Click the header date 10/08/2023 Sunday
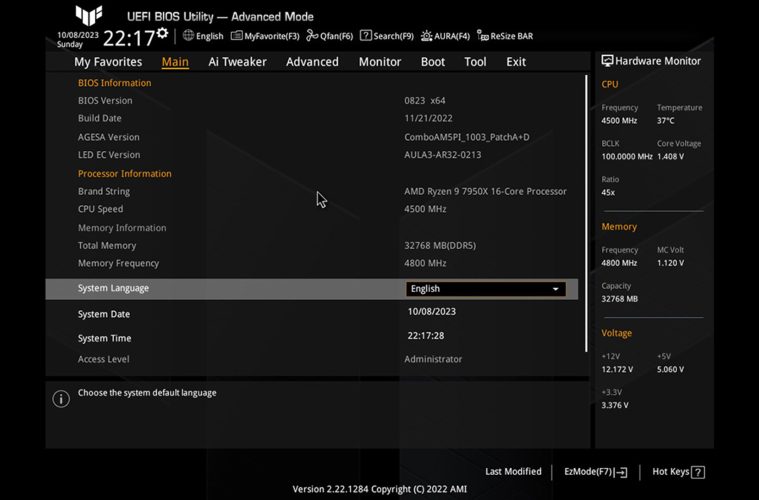The image size is (759, 500). (x=77, y=40)
